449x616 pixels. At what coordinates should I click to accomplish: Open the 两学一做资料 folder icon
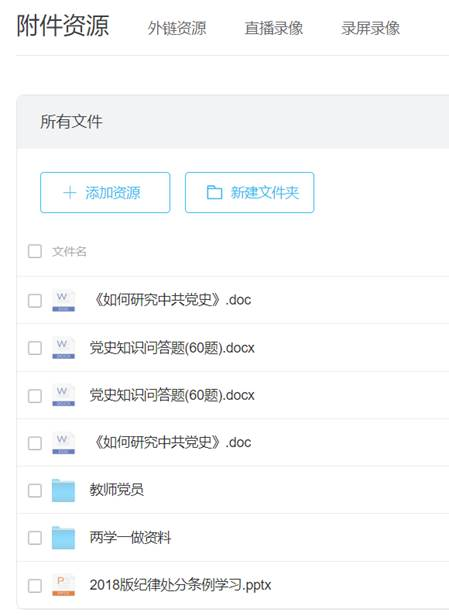63,538
